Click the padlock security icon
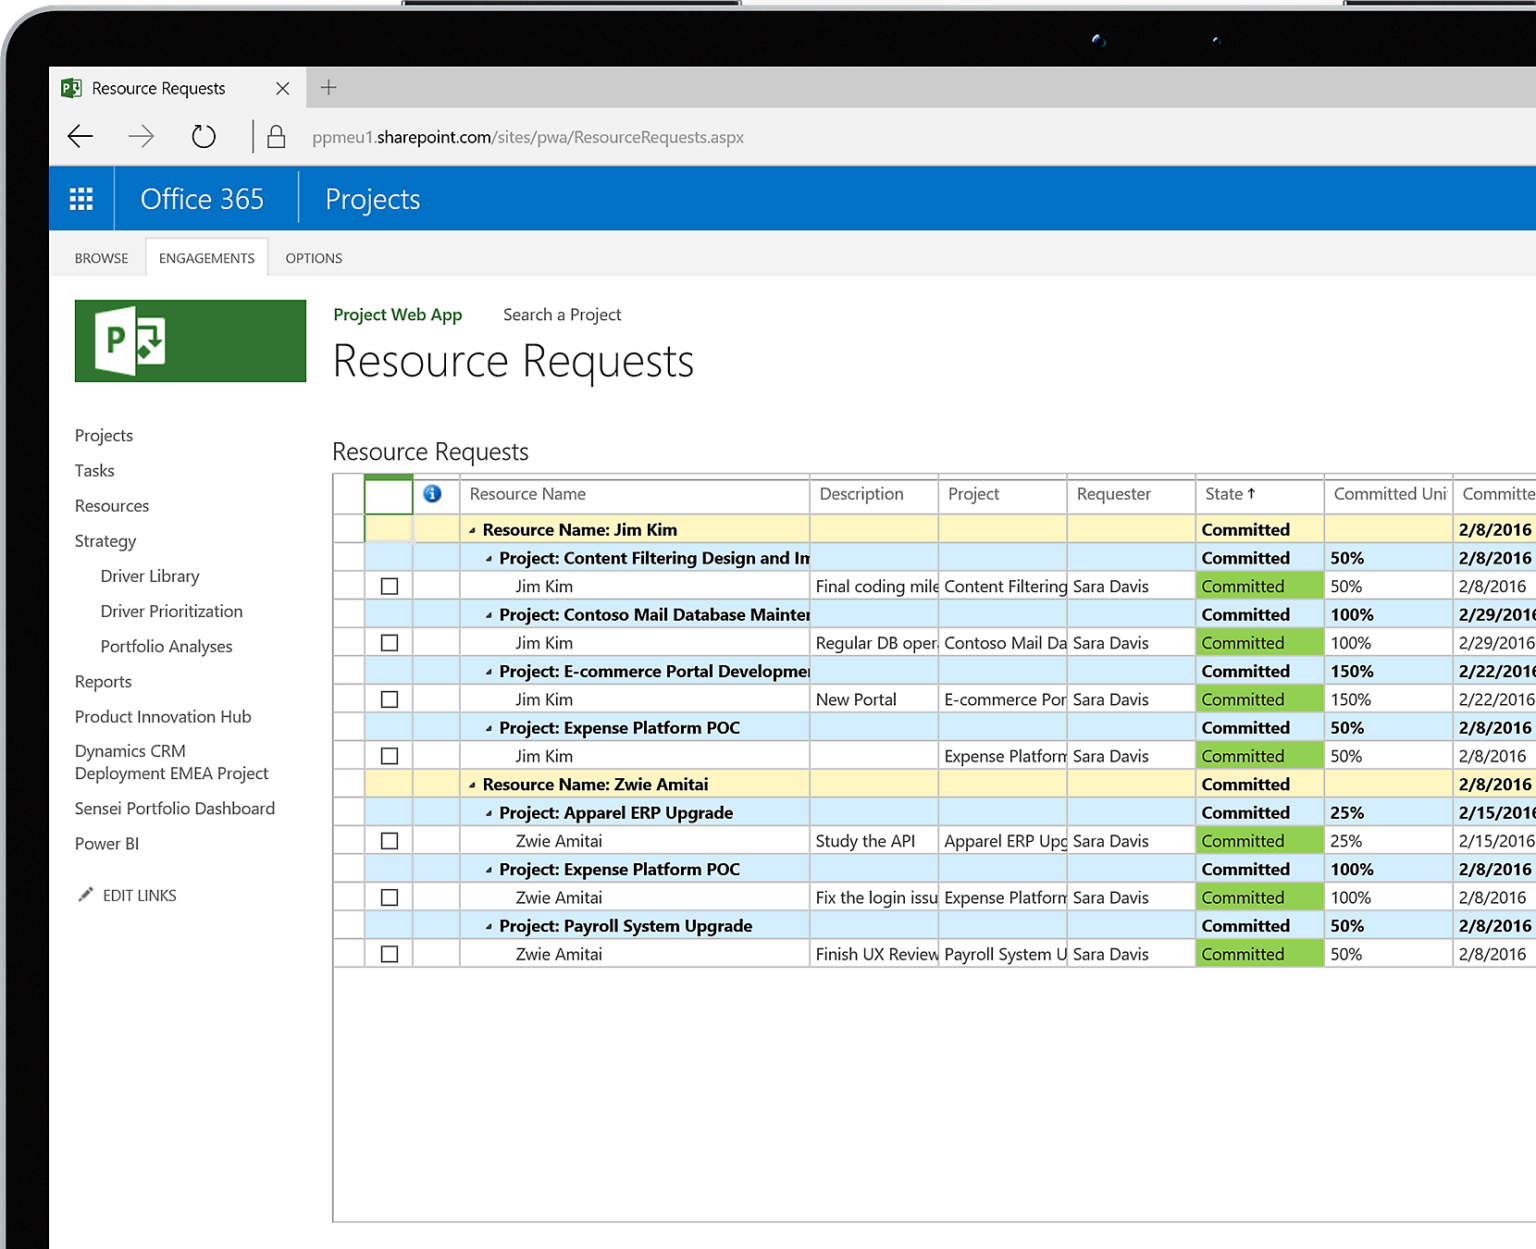This screenshot has width=1536, height=1249. pyautogui.click(x=276, y=136)
